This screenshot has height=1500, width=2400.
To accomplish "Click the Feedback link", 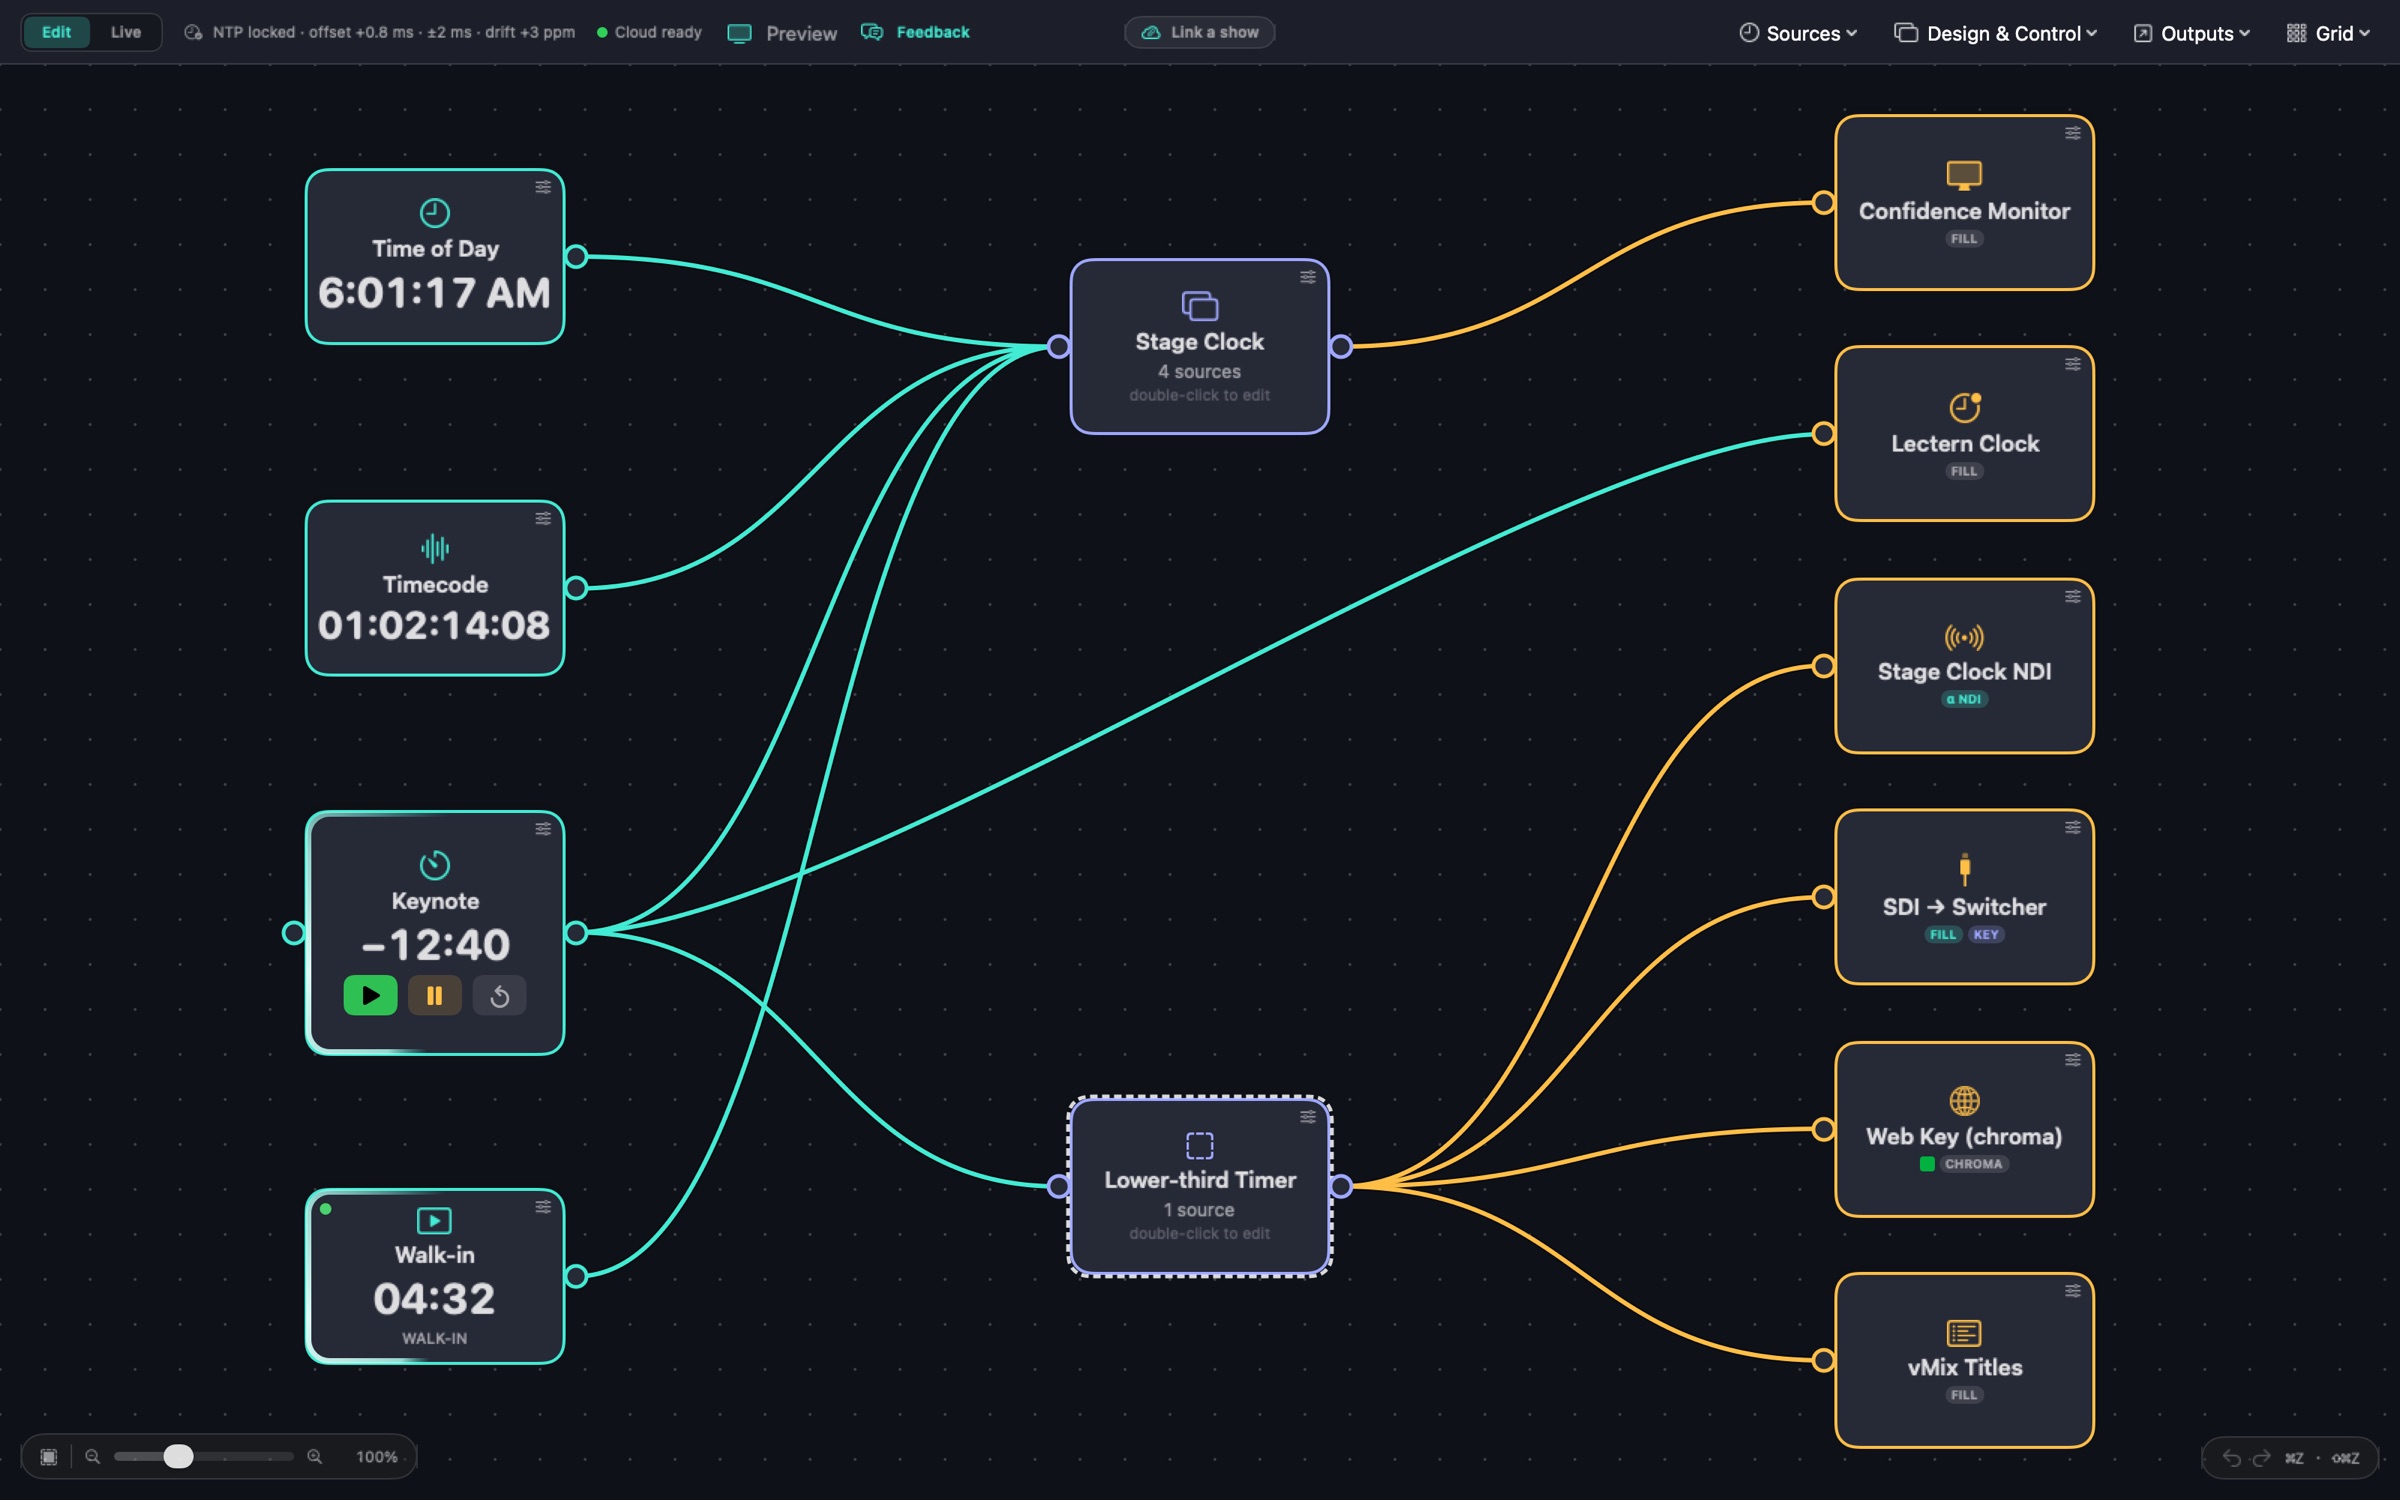I will click(x=915, y=32).
